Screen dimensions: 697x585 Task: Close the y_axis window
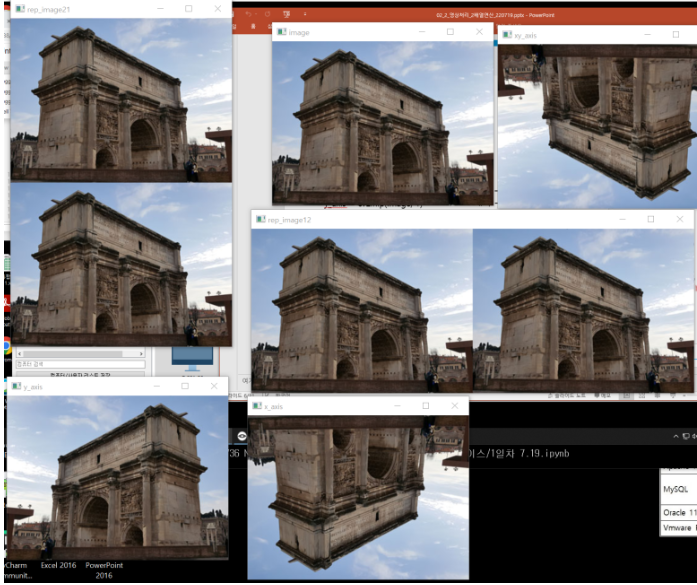coord(214,386)
